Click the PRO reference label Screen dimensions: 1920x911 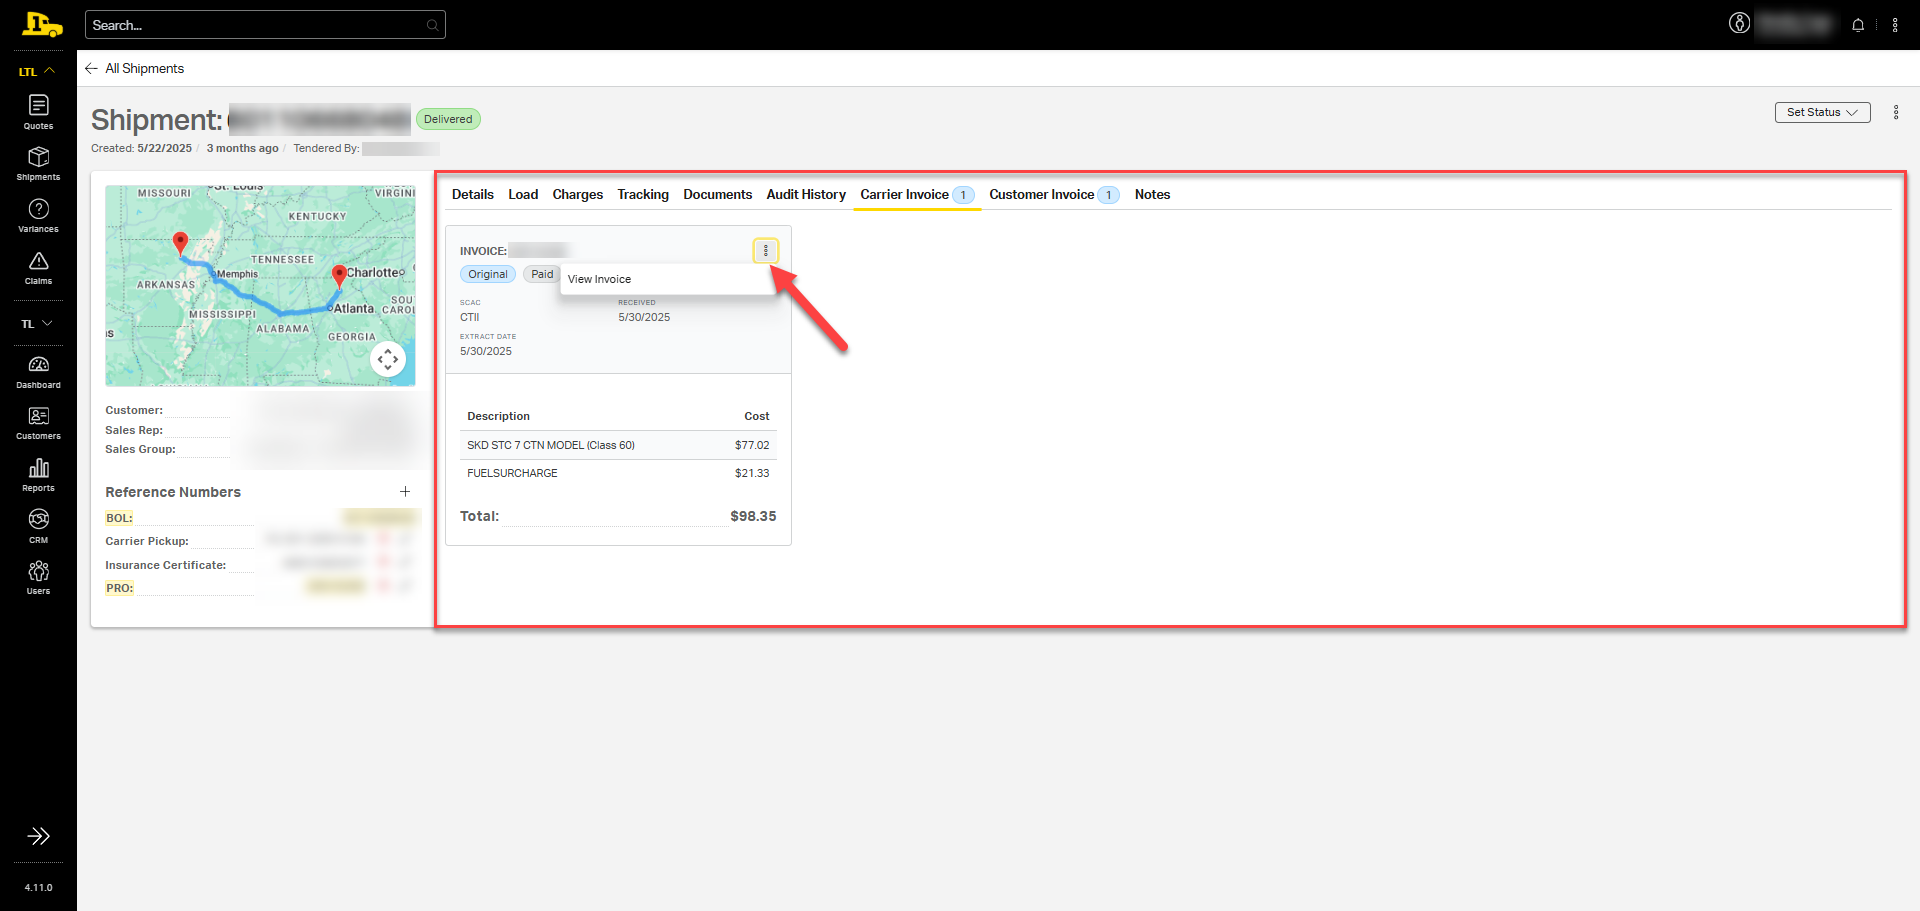119,588
